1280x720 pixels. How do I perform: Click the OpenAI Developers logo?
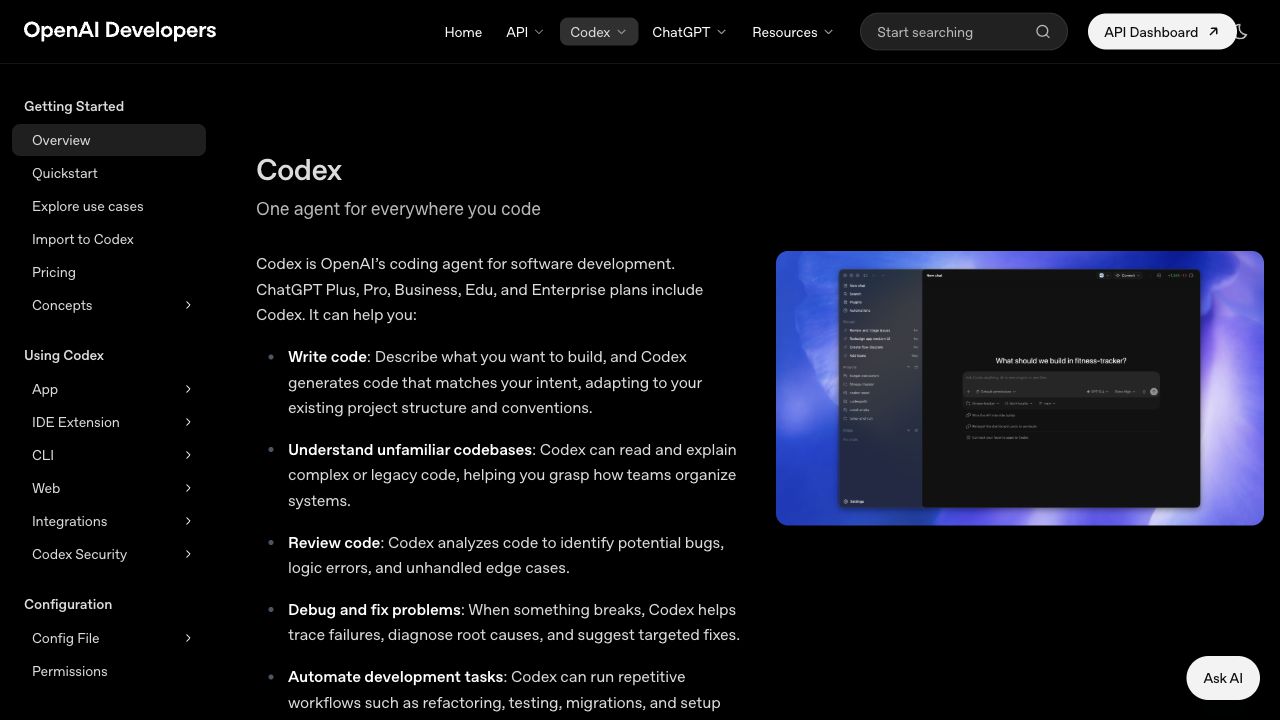point(120,30)
